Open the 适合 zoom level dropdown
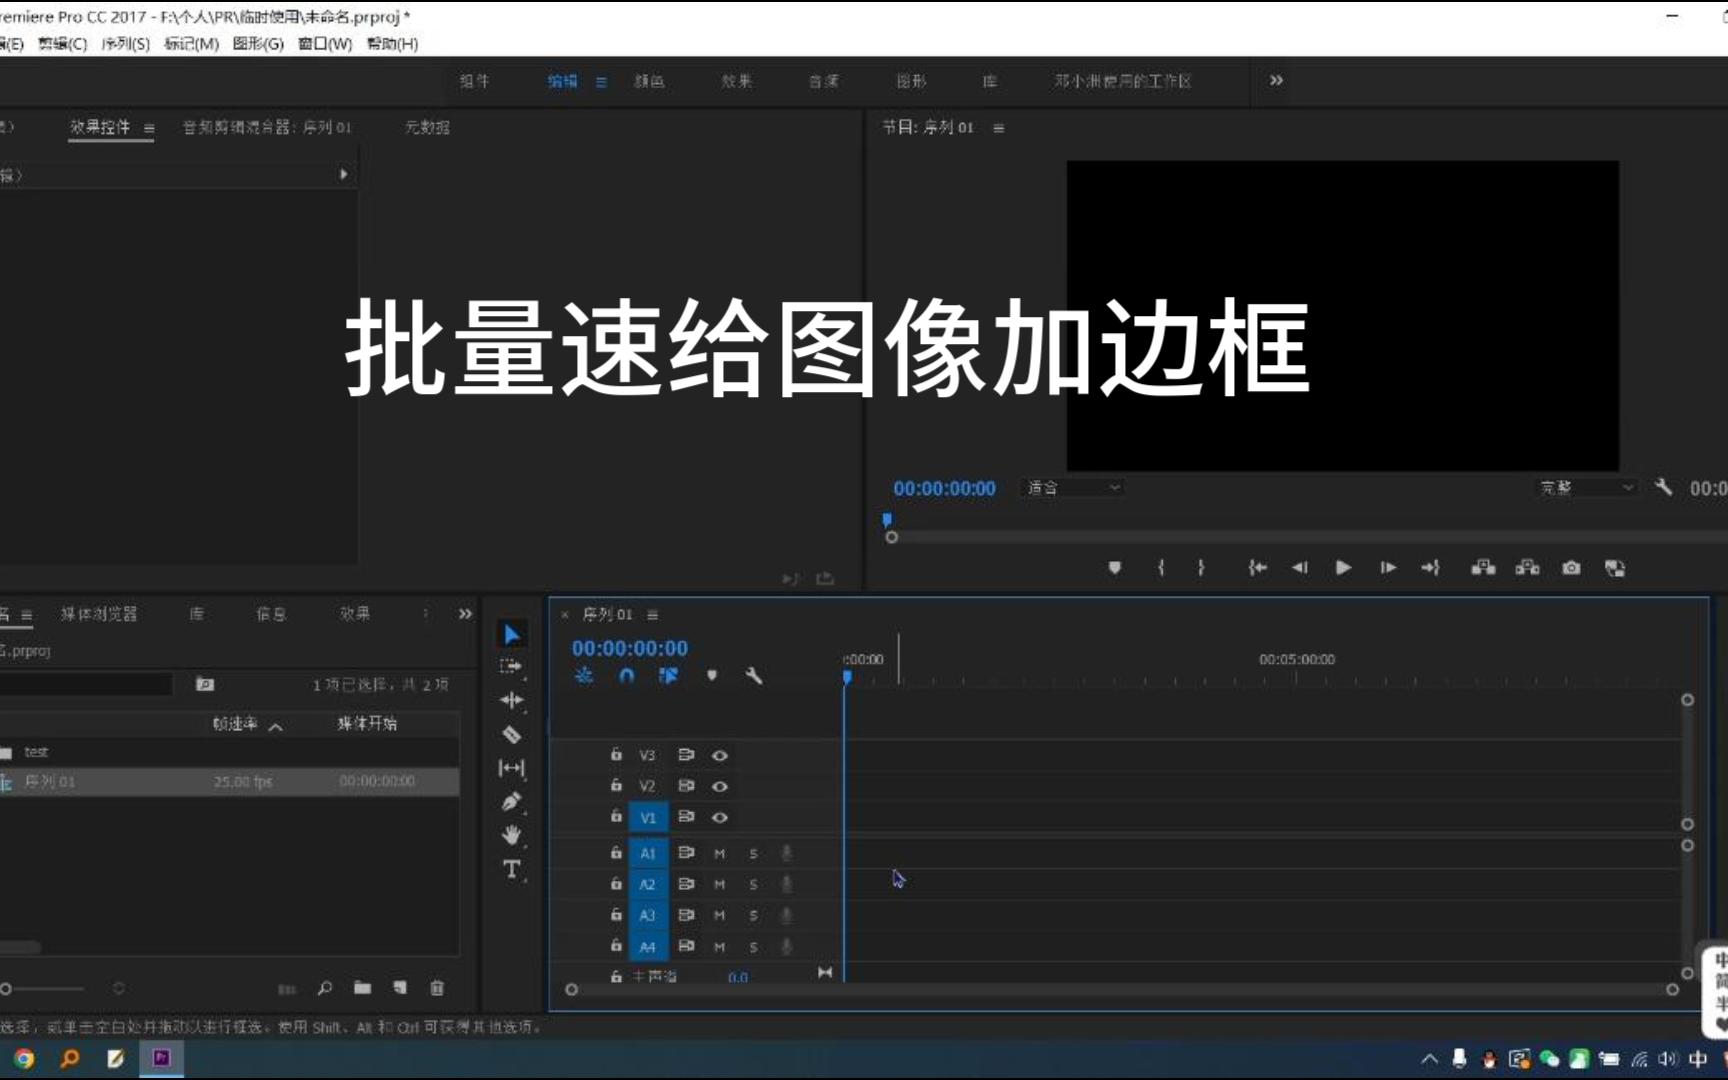 pyautogui.click(x=1073, y=487)
